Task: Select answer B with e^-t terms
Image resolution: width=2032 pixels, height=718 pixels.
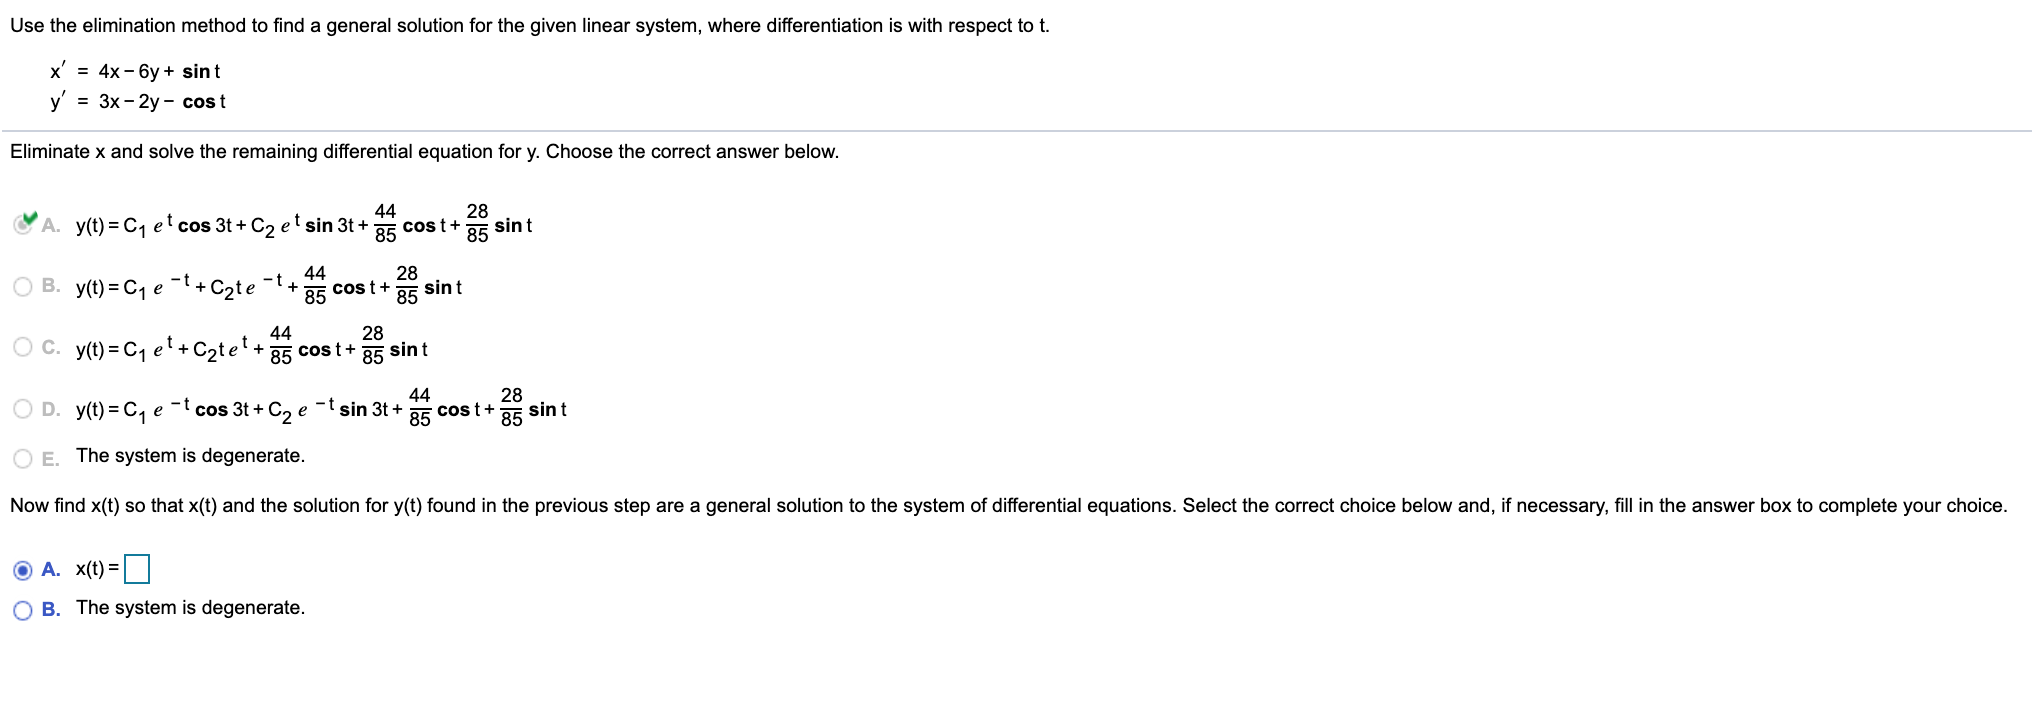Action: point(24,287)
